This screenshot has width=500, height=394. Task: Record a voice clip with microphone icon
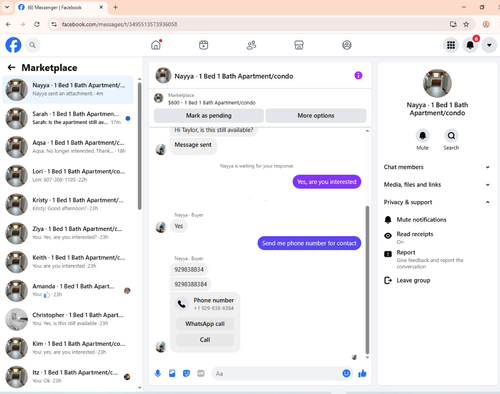tap(158, 373)
